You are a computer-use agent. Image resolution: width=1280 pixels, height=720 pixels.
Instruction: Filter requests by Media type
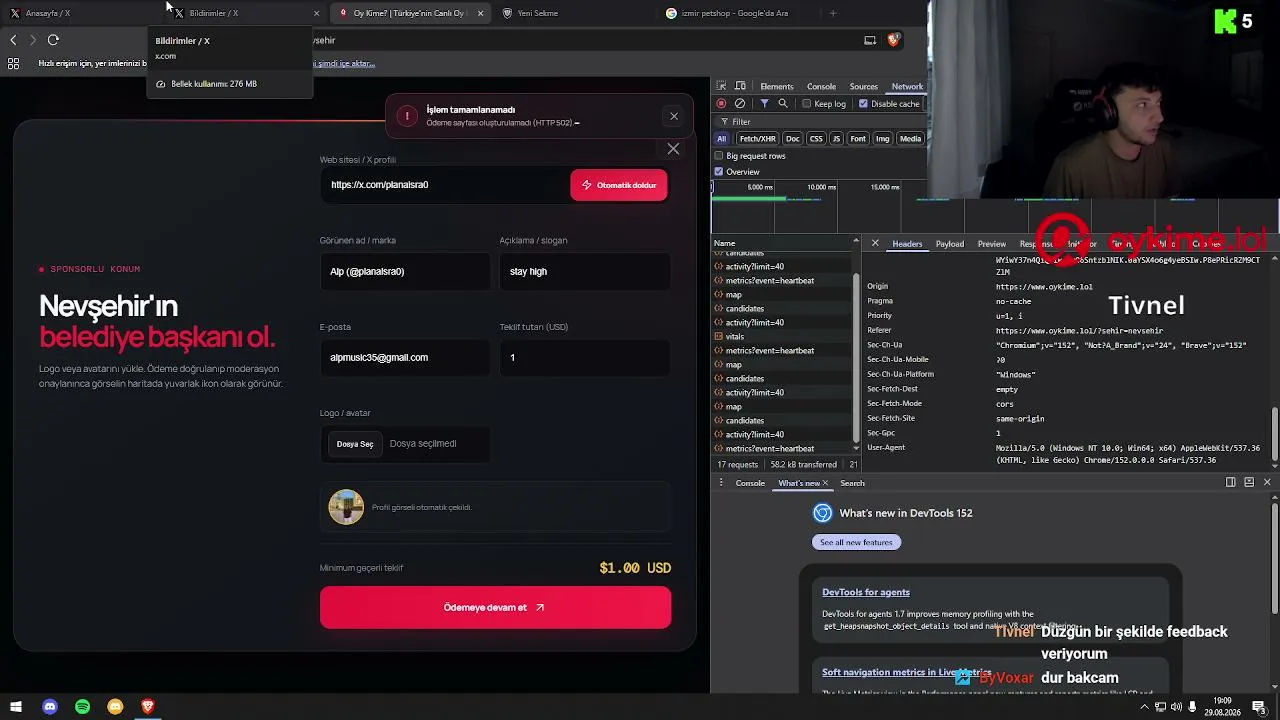(x=910, y=139)
